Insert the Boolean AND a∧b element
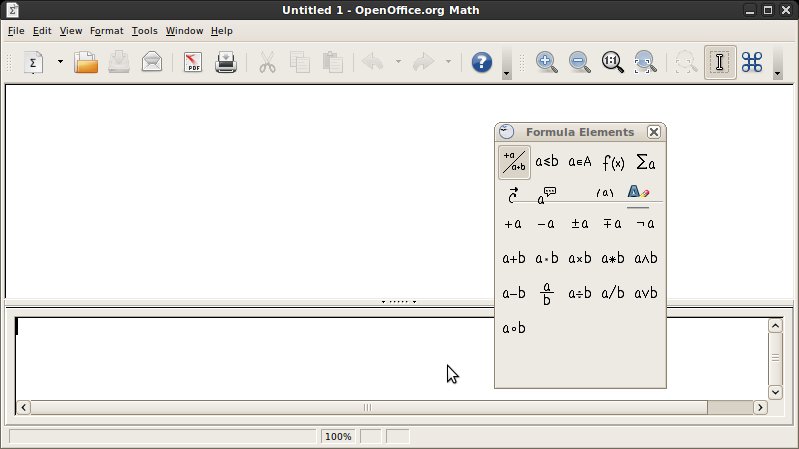Screen dimensions: 799x449 point(646,258)
